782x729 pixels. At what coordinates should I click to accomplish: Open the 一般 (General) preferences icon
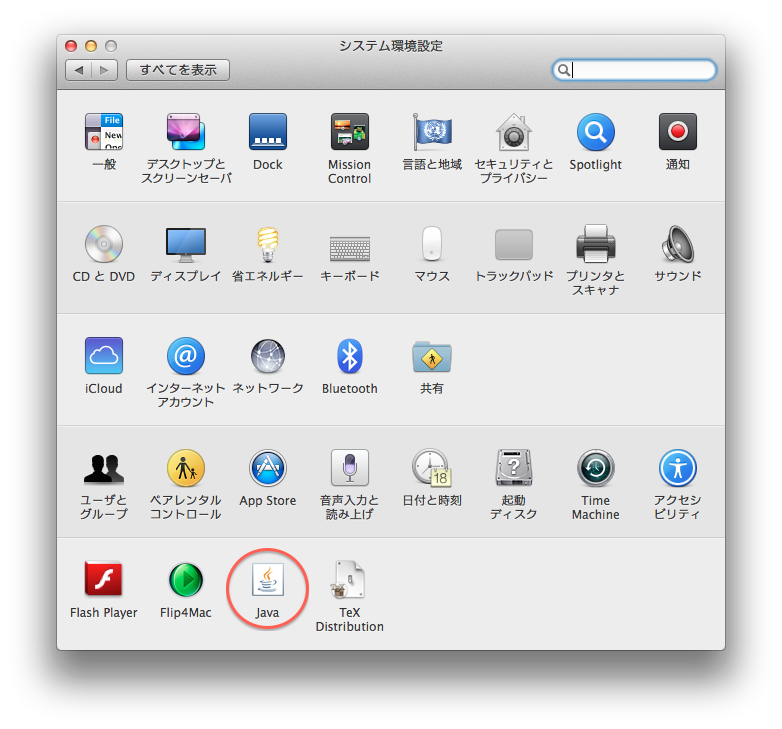[104, 132]
